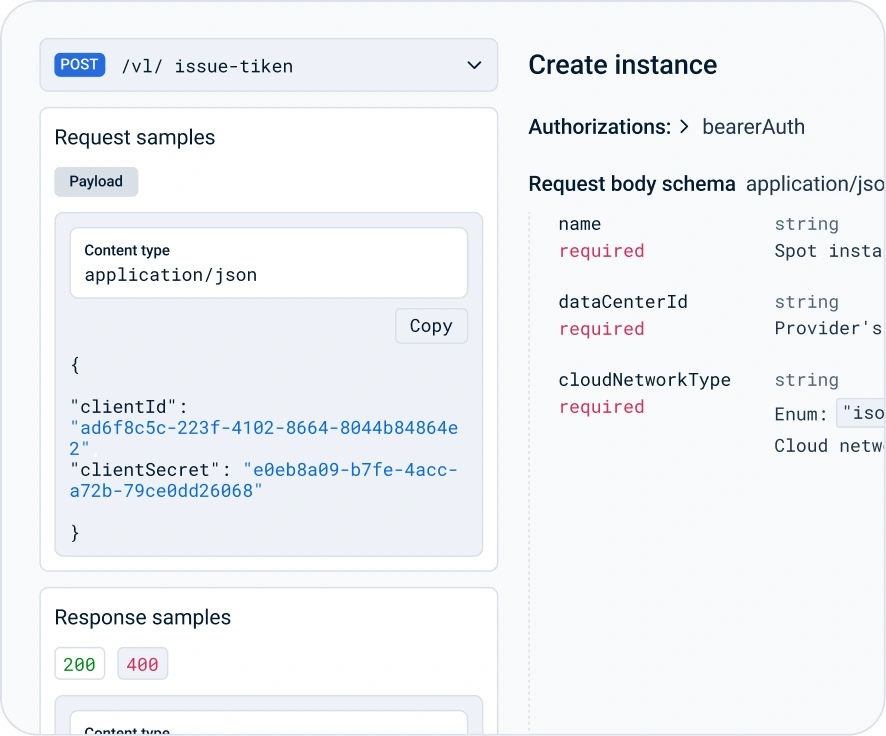Image resolution: width=886 pixels, height=736 pixels.
Task: Click the Cloud netw description text
Action: pos(828,446)
